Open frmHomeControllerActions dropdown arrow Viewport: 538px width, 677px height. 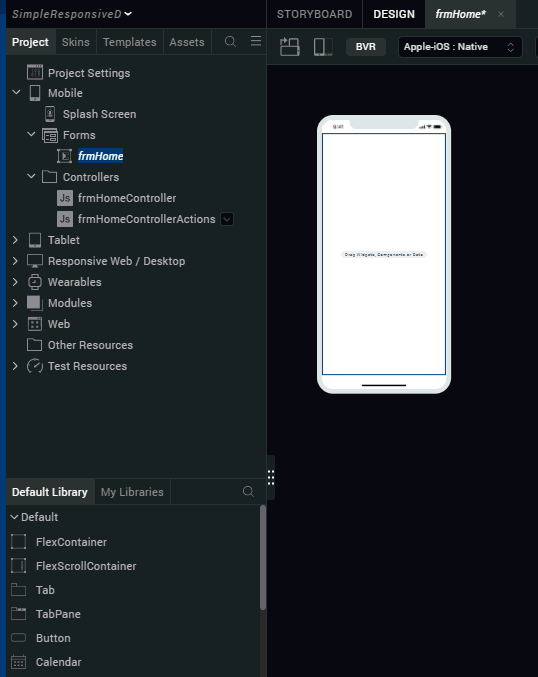pos(227,219)
